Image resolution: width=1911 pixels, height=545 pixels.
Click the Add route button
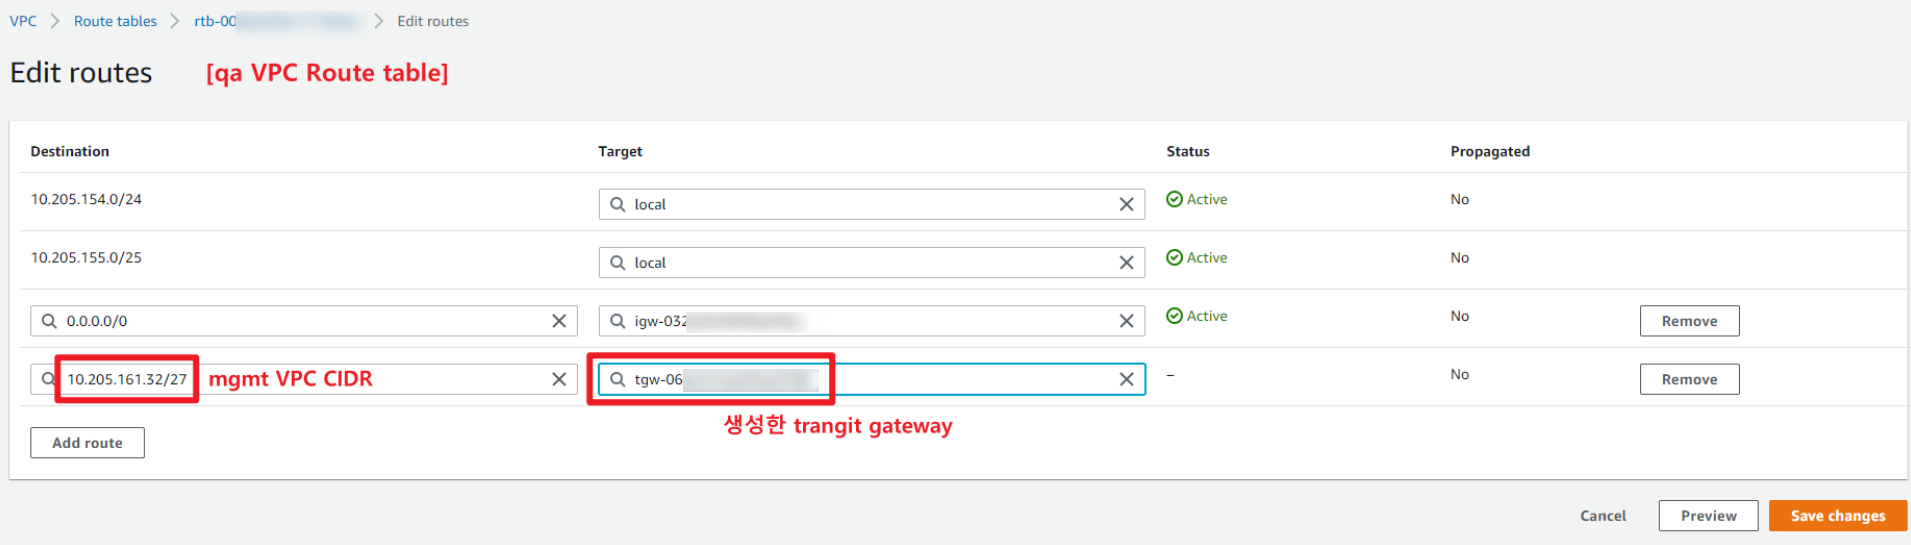87,443
